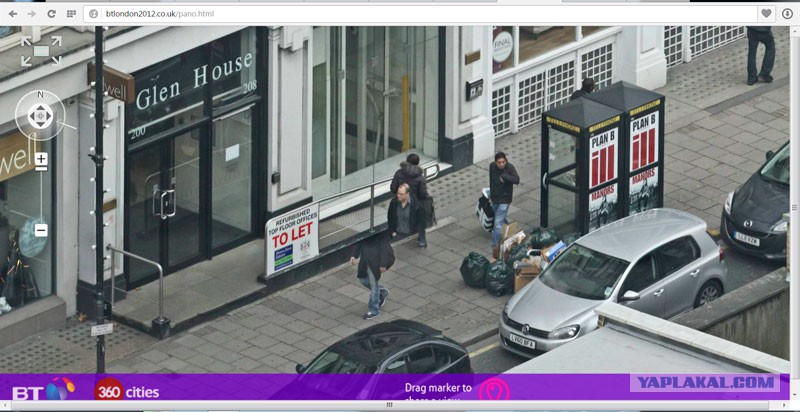Screen dimensions: 800x412
Task: Click the compass navigation control center
Action: pyautogui.click(x=40, y=116)
